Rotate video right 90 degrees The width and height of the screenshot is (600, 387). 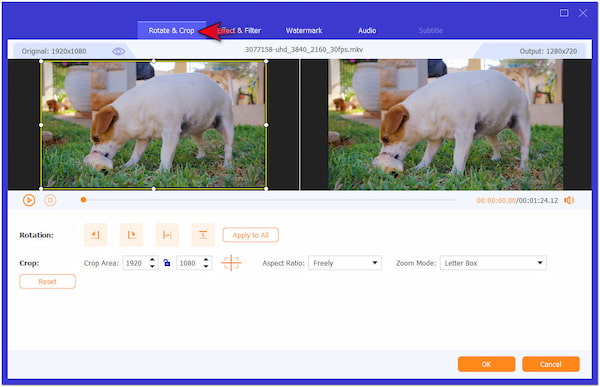click(x=131, y=235)
